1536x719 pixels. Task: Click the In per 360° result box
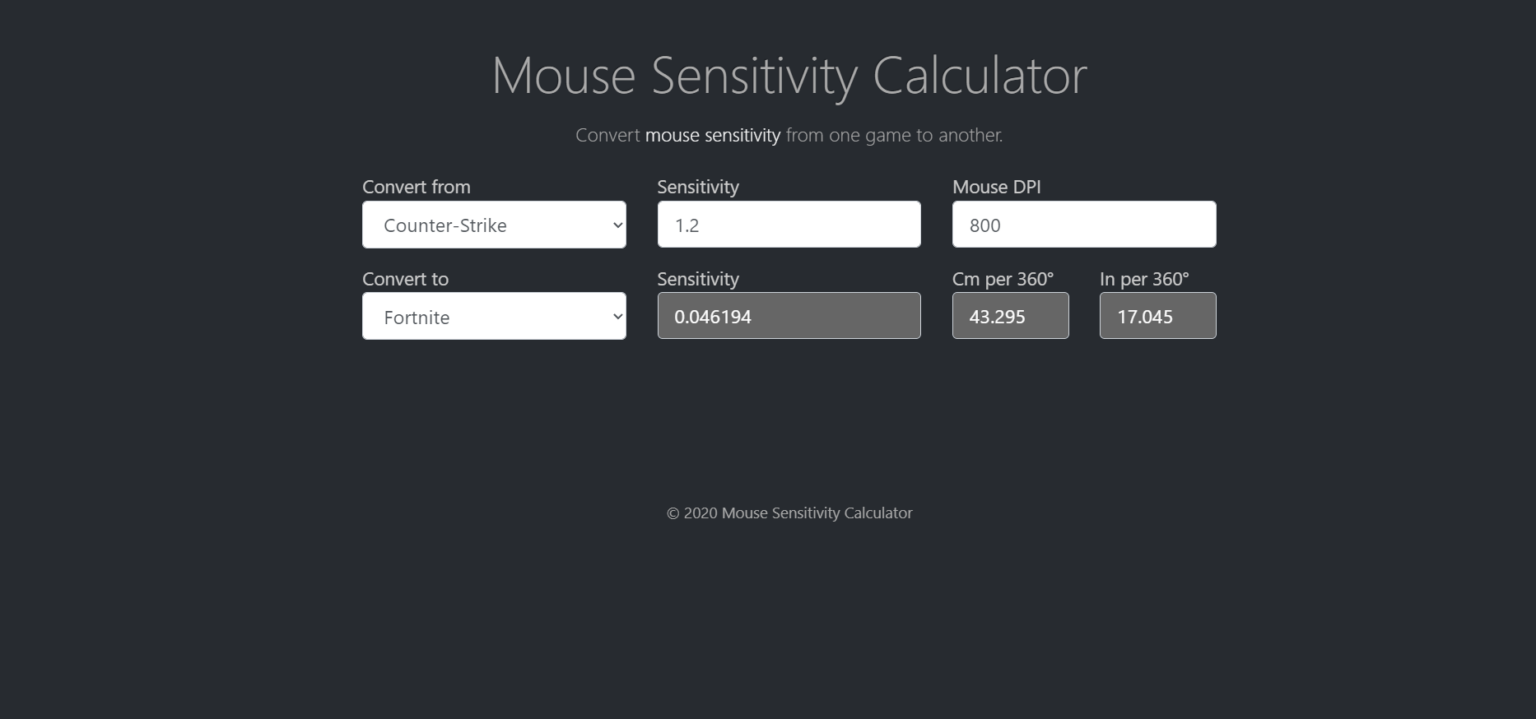(x=1157, y=316)
